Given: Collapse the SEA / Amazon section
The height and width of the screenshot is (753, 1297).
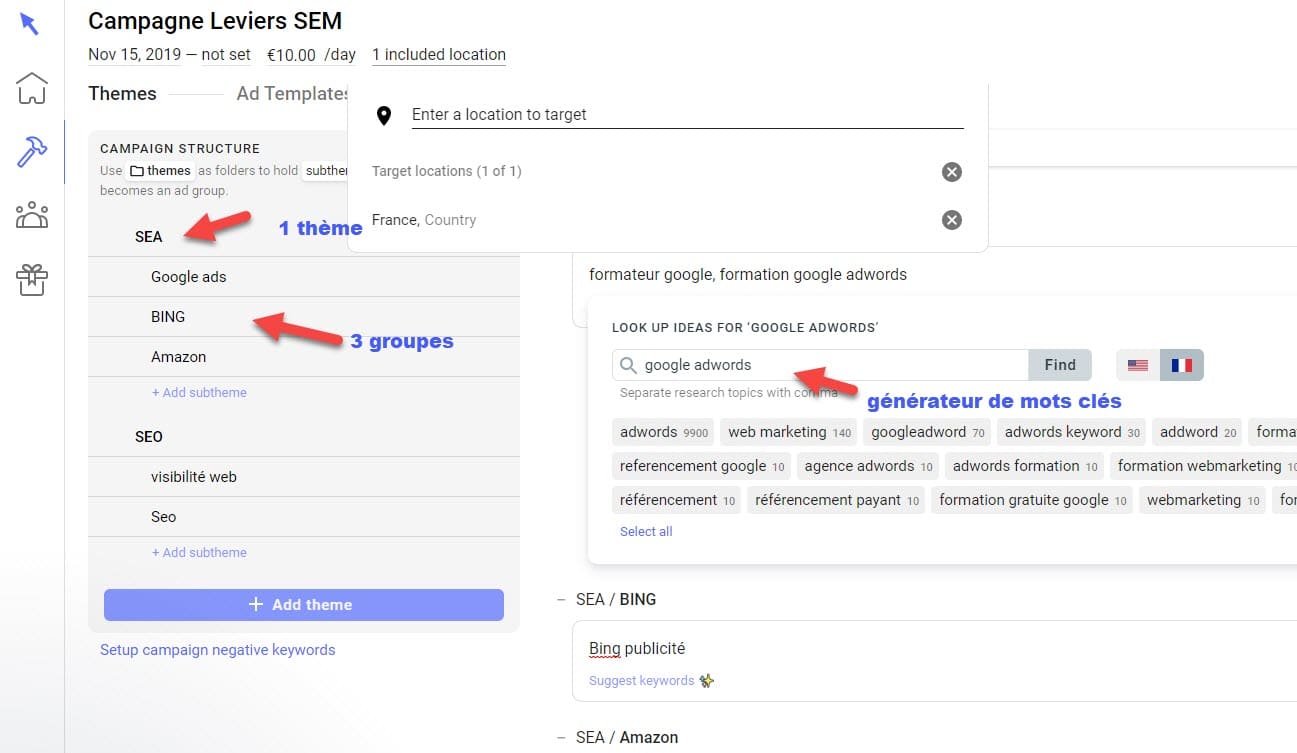Looking at the screenshot, I should (x=561, y=738).
